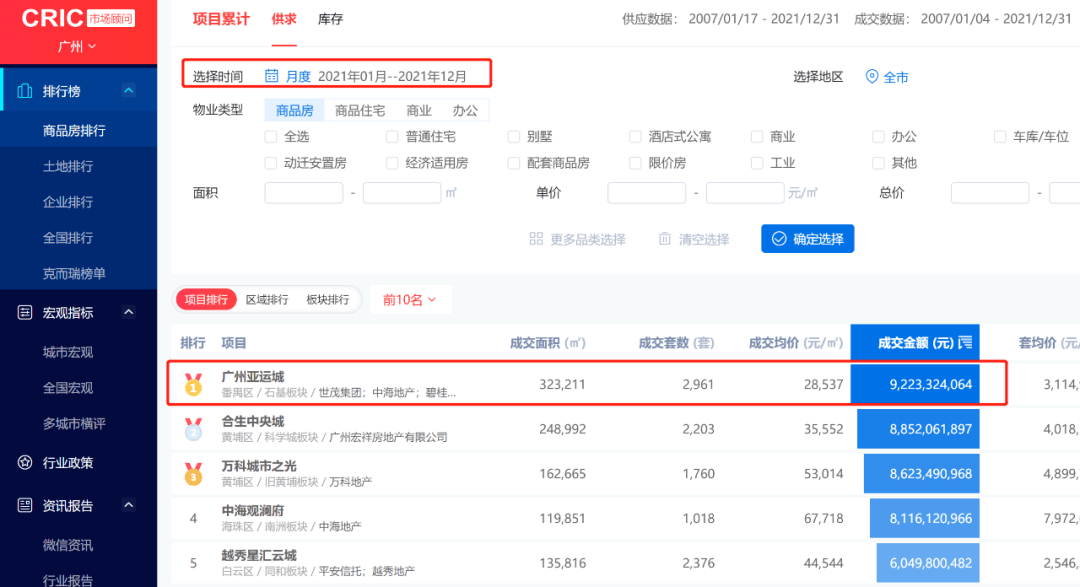
Task: Check the 酒店式公寓 checkbox
Action: click(636, 137)
